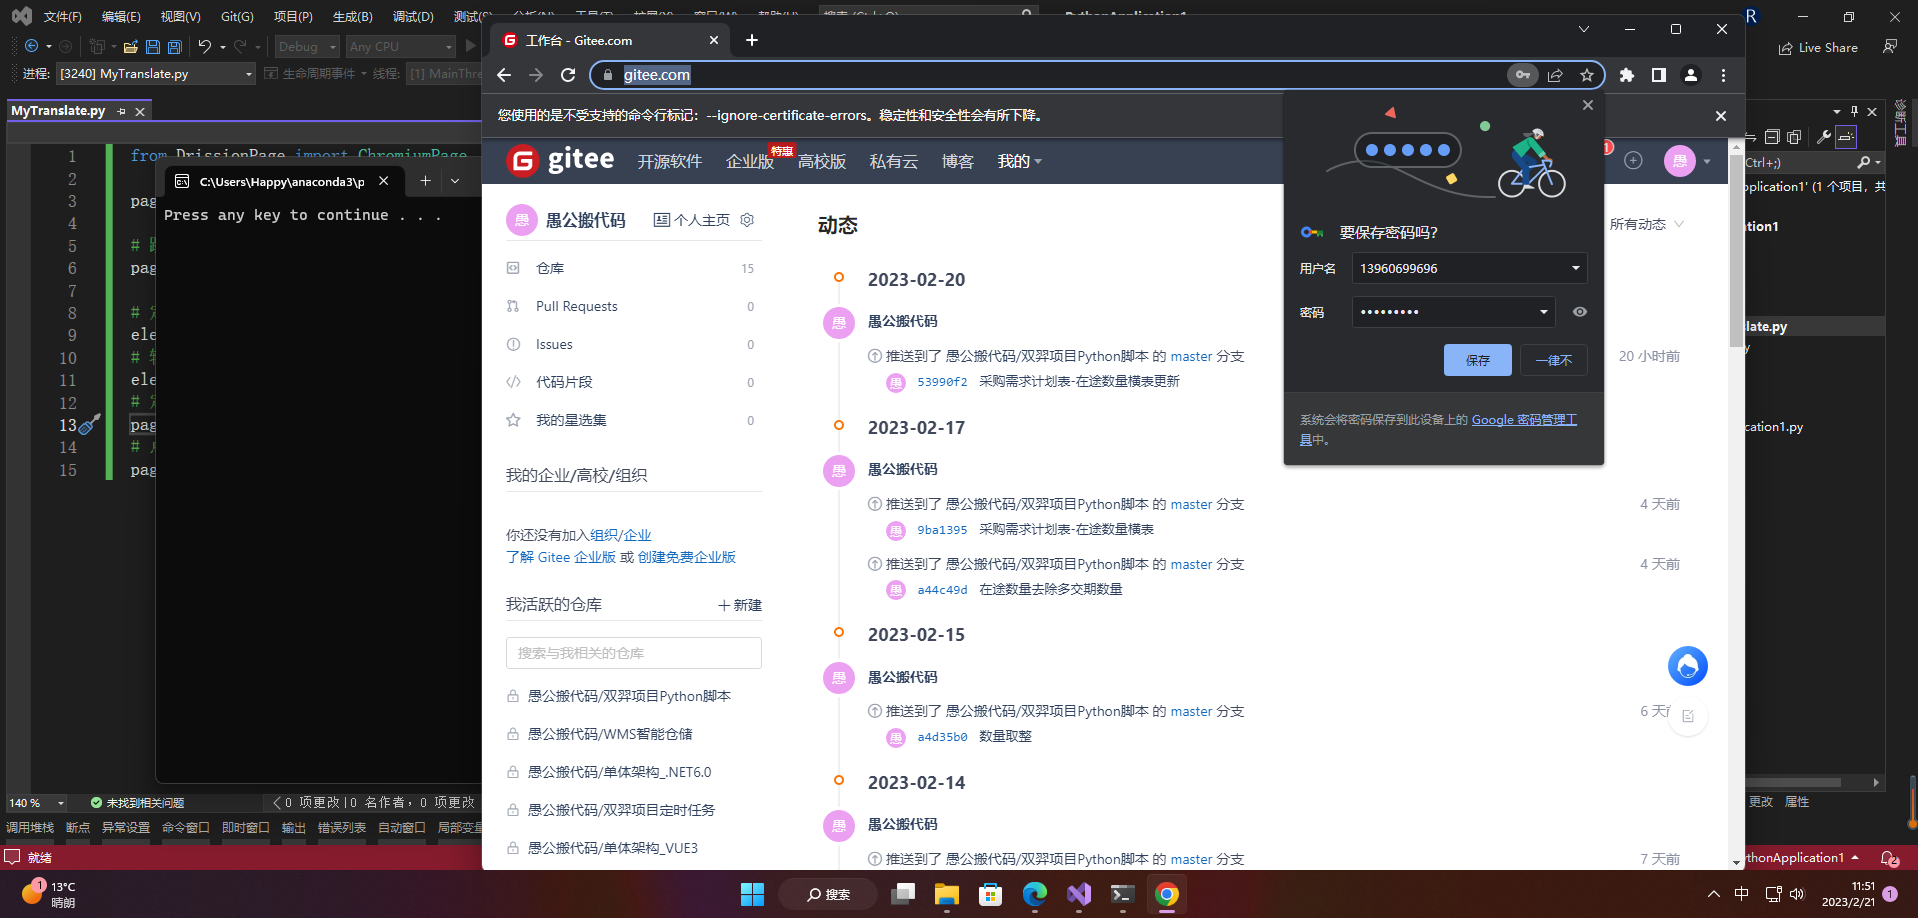Open Gitee settings gear beside 个人主页
The height and width of the screenshot is (918, 1918).
746,220
